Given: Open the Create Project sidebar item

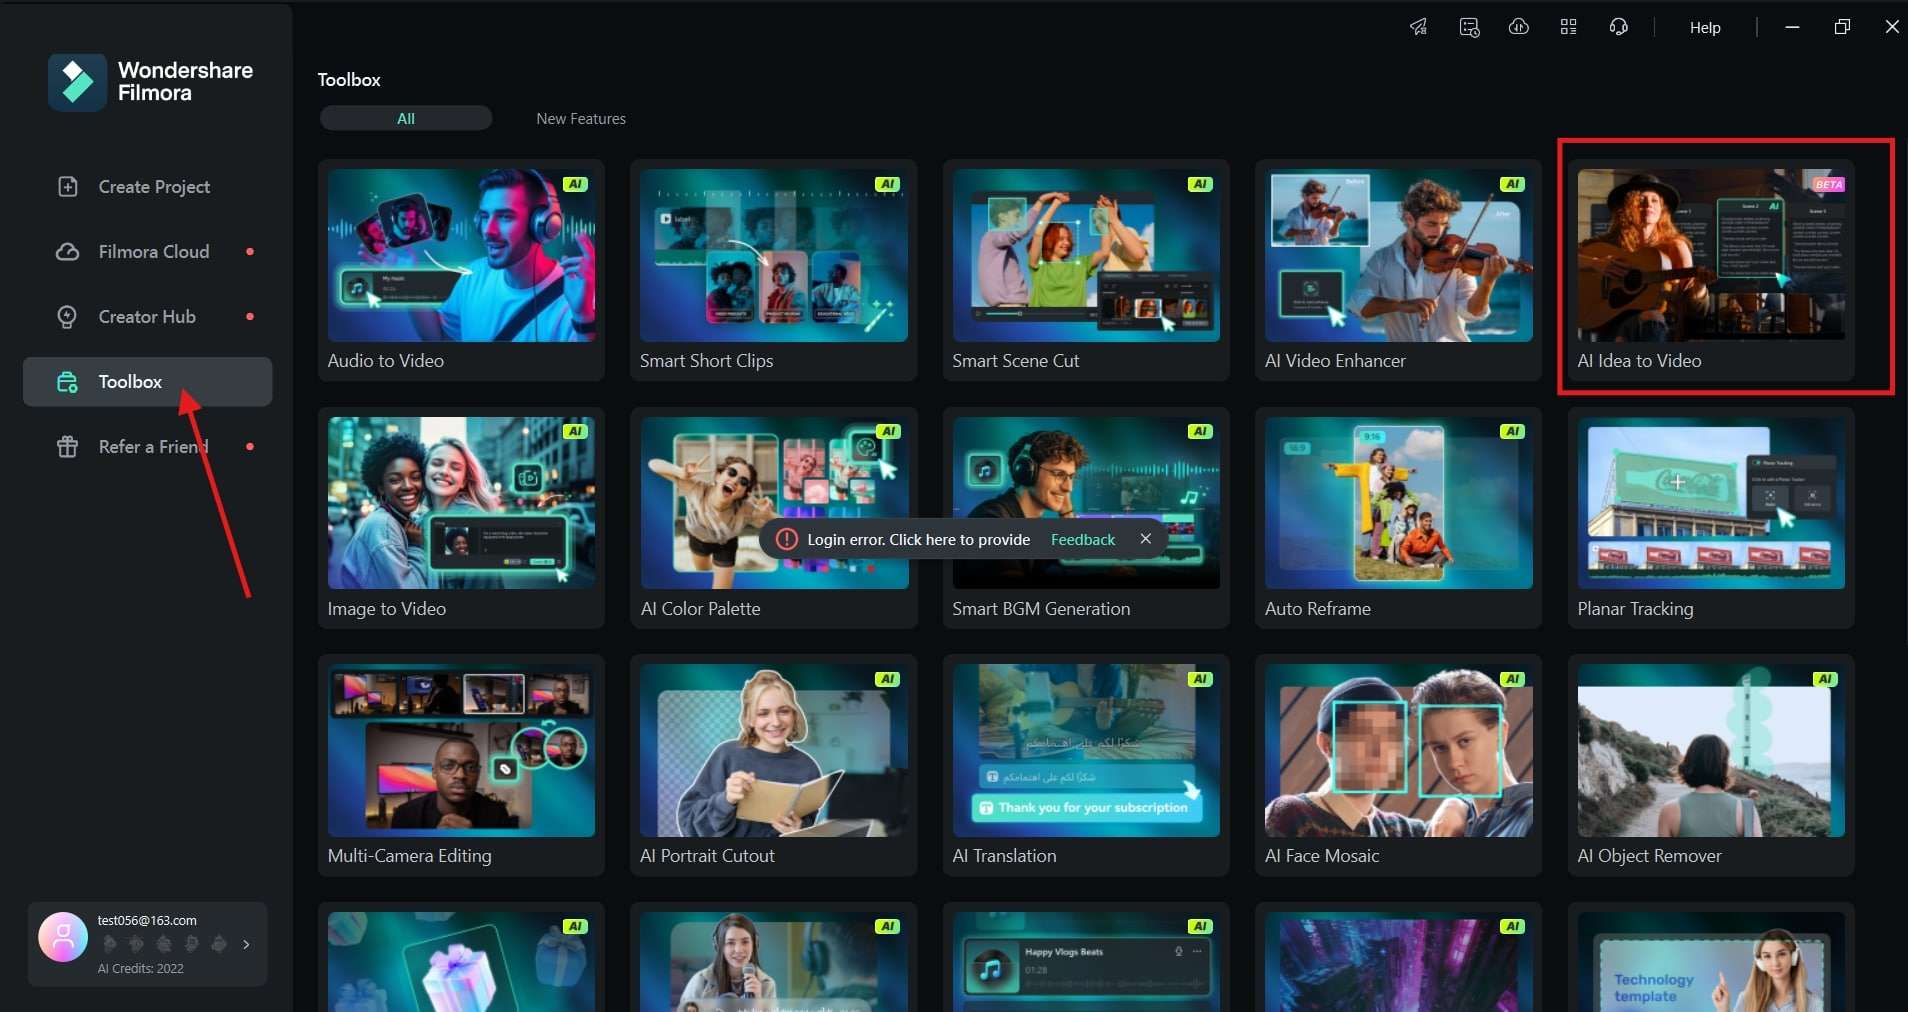Looking at the screenshot, I should [147, 187].
